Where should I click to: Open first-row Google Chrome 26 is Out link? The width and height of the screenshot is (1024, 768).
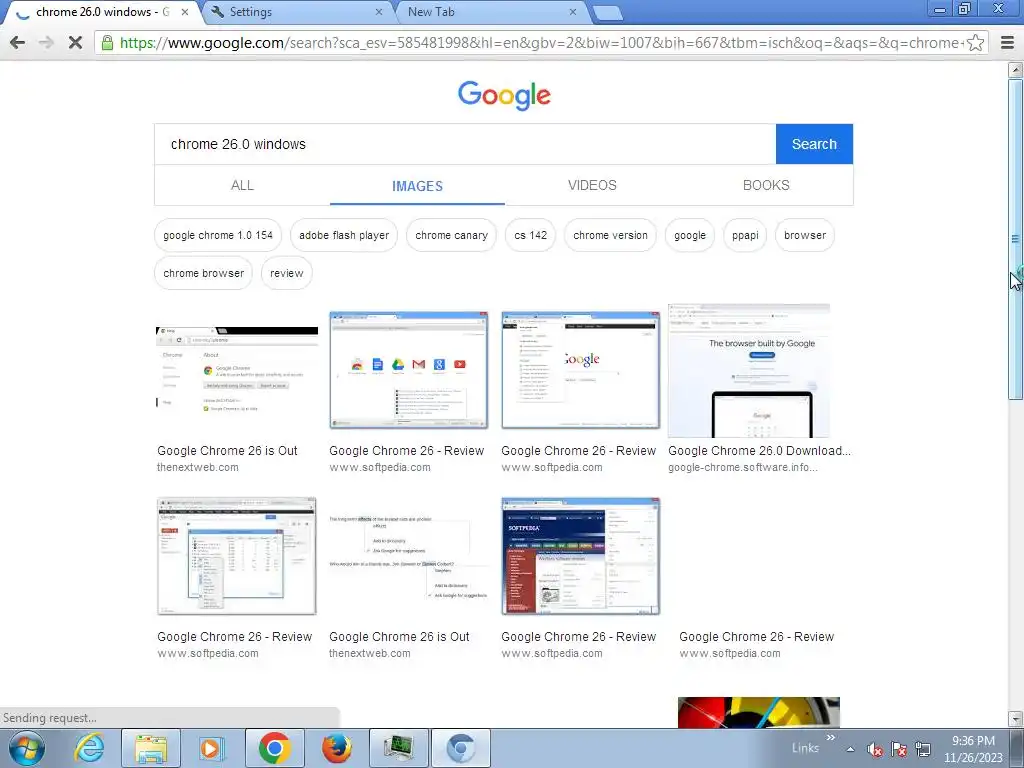[x=227, y=451]
